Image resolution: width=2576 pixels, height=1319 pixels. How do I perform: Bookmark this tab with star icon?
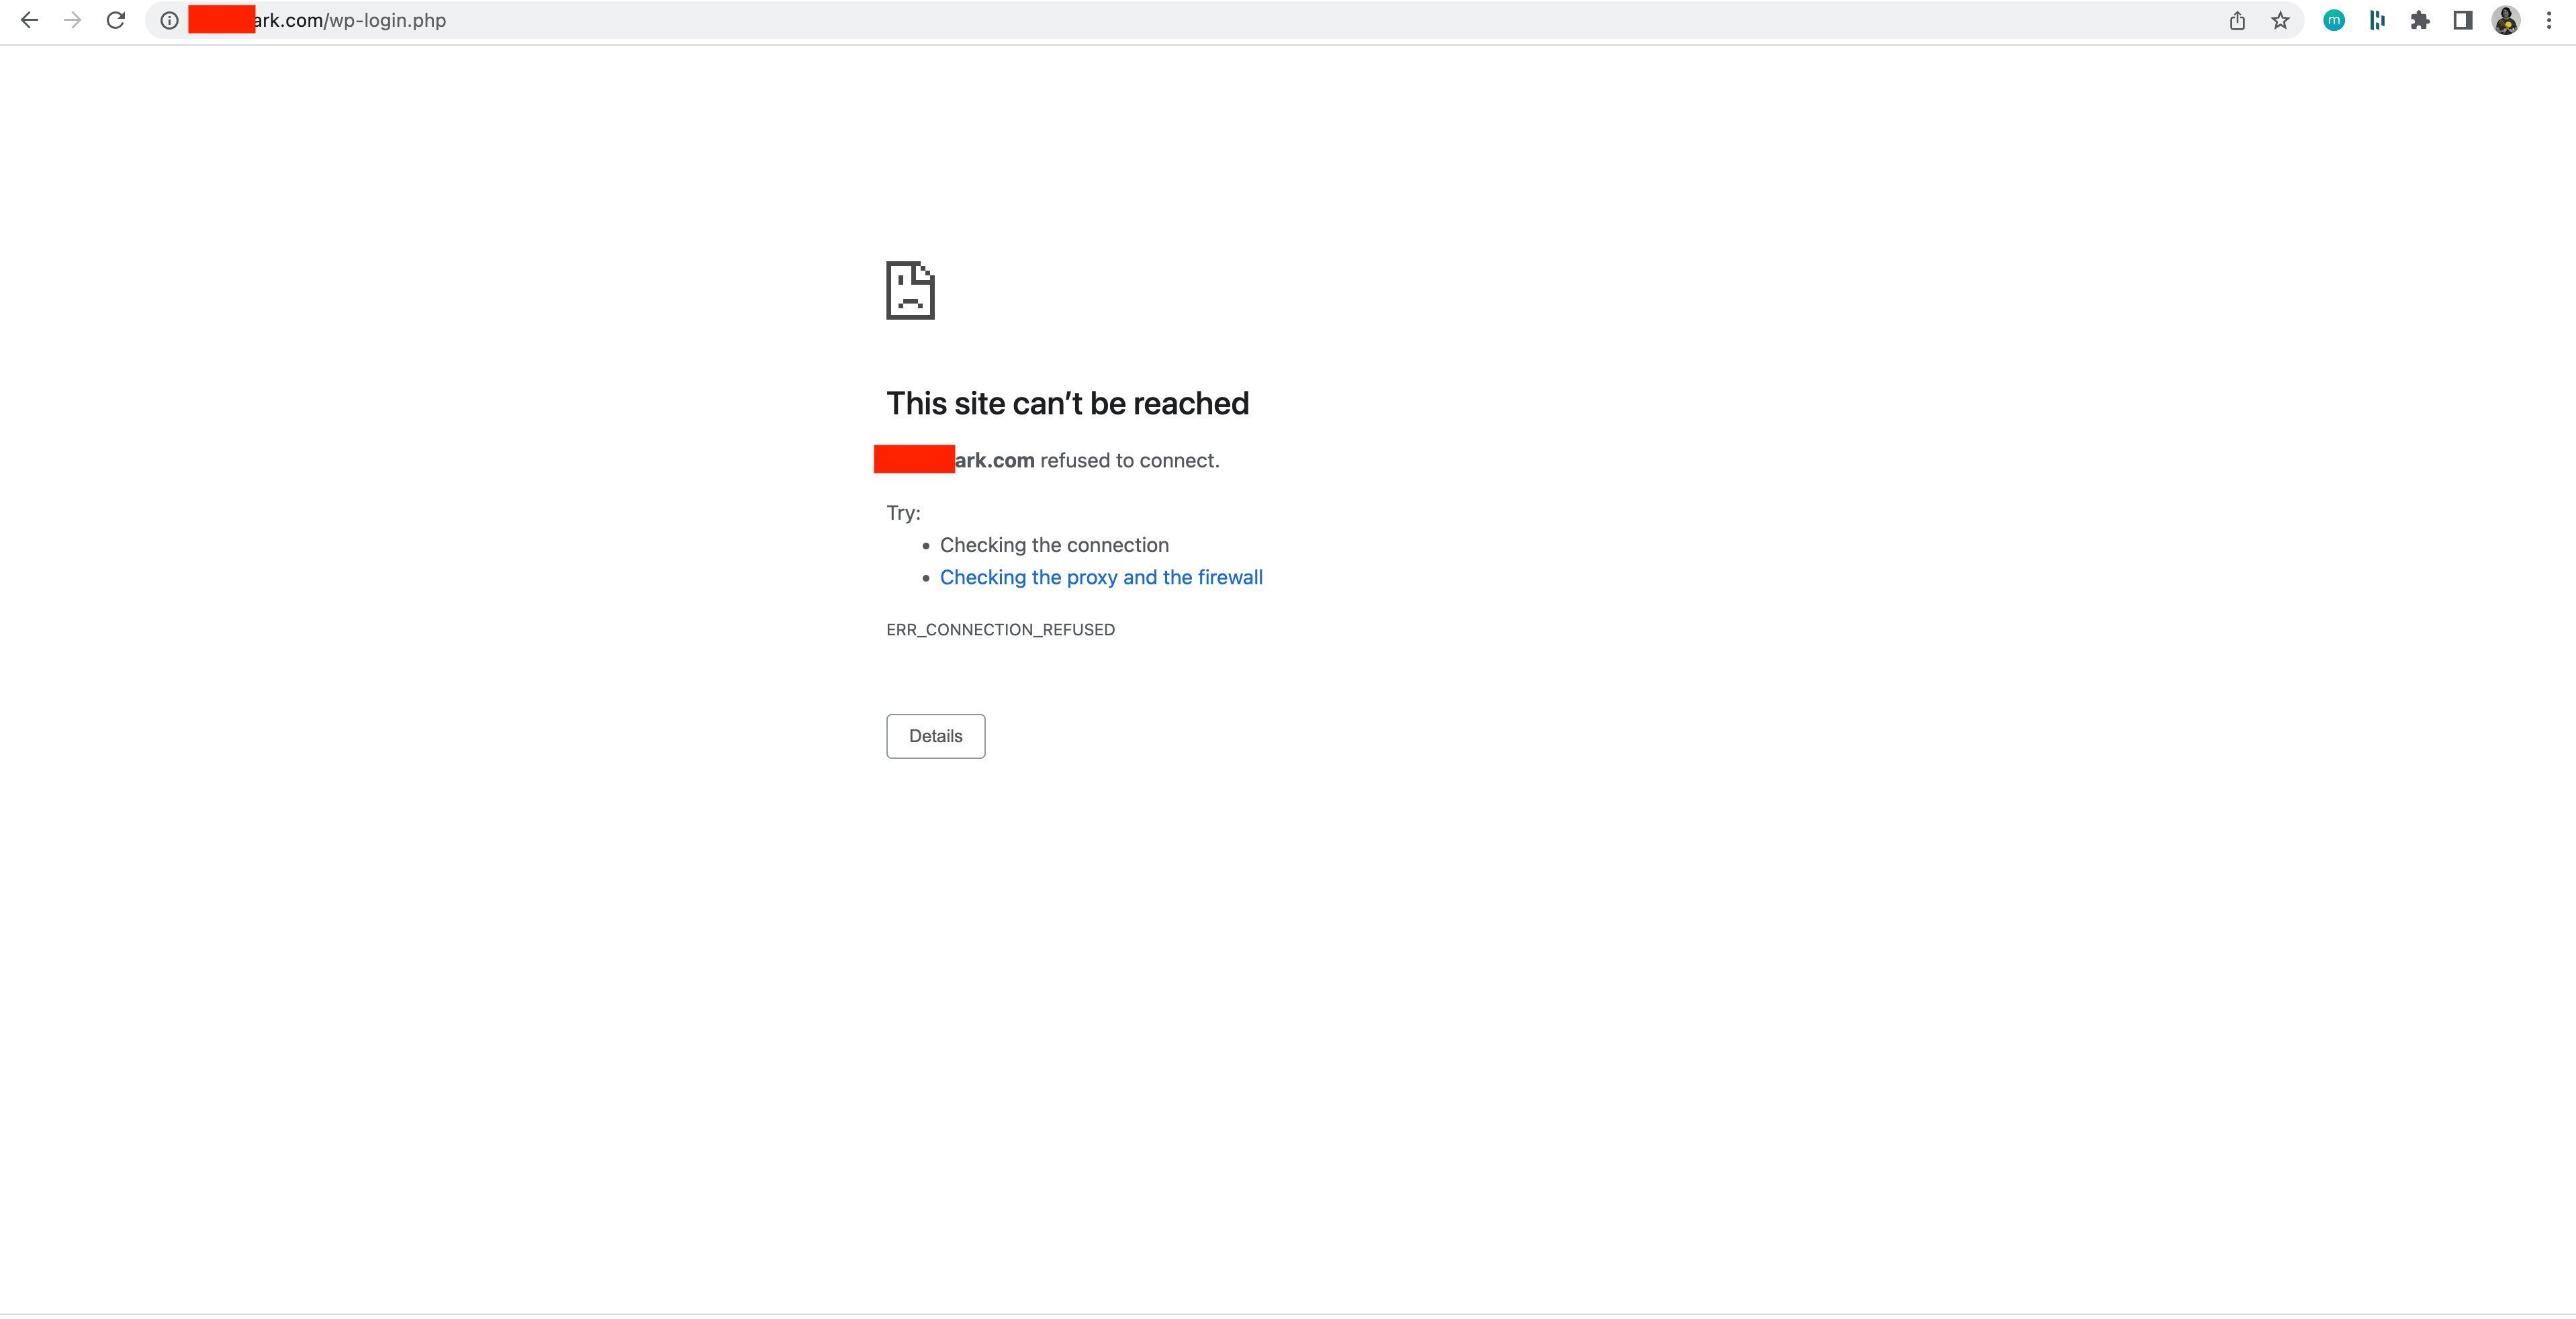click(x=2280, y=20)
